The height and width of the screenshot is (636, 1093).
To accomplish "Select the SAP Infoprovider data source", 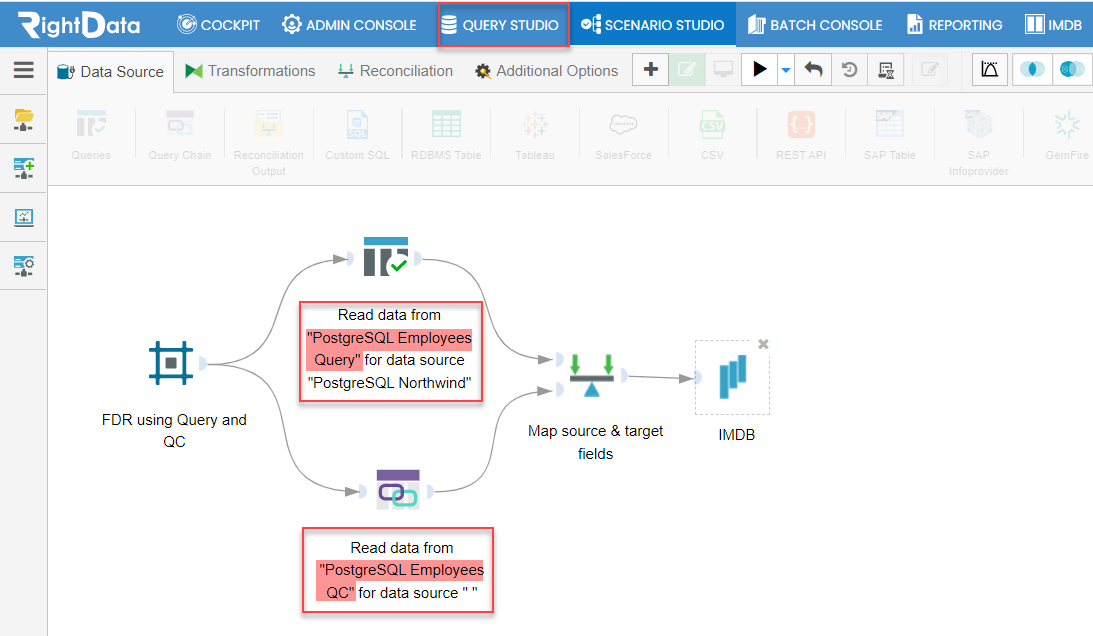I will (978, 143).
